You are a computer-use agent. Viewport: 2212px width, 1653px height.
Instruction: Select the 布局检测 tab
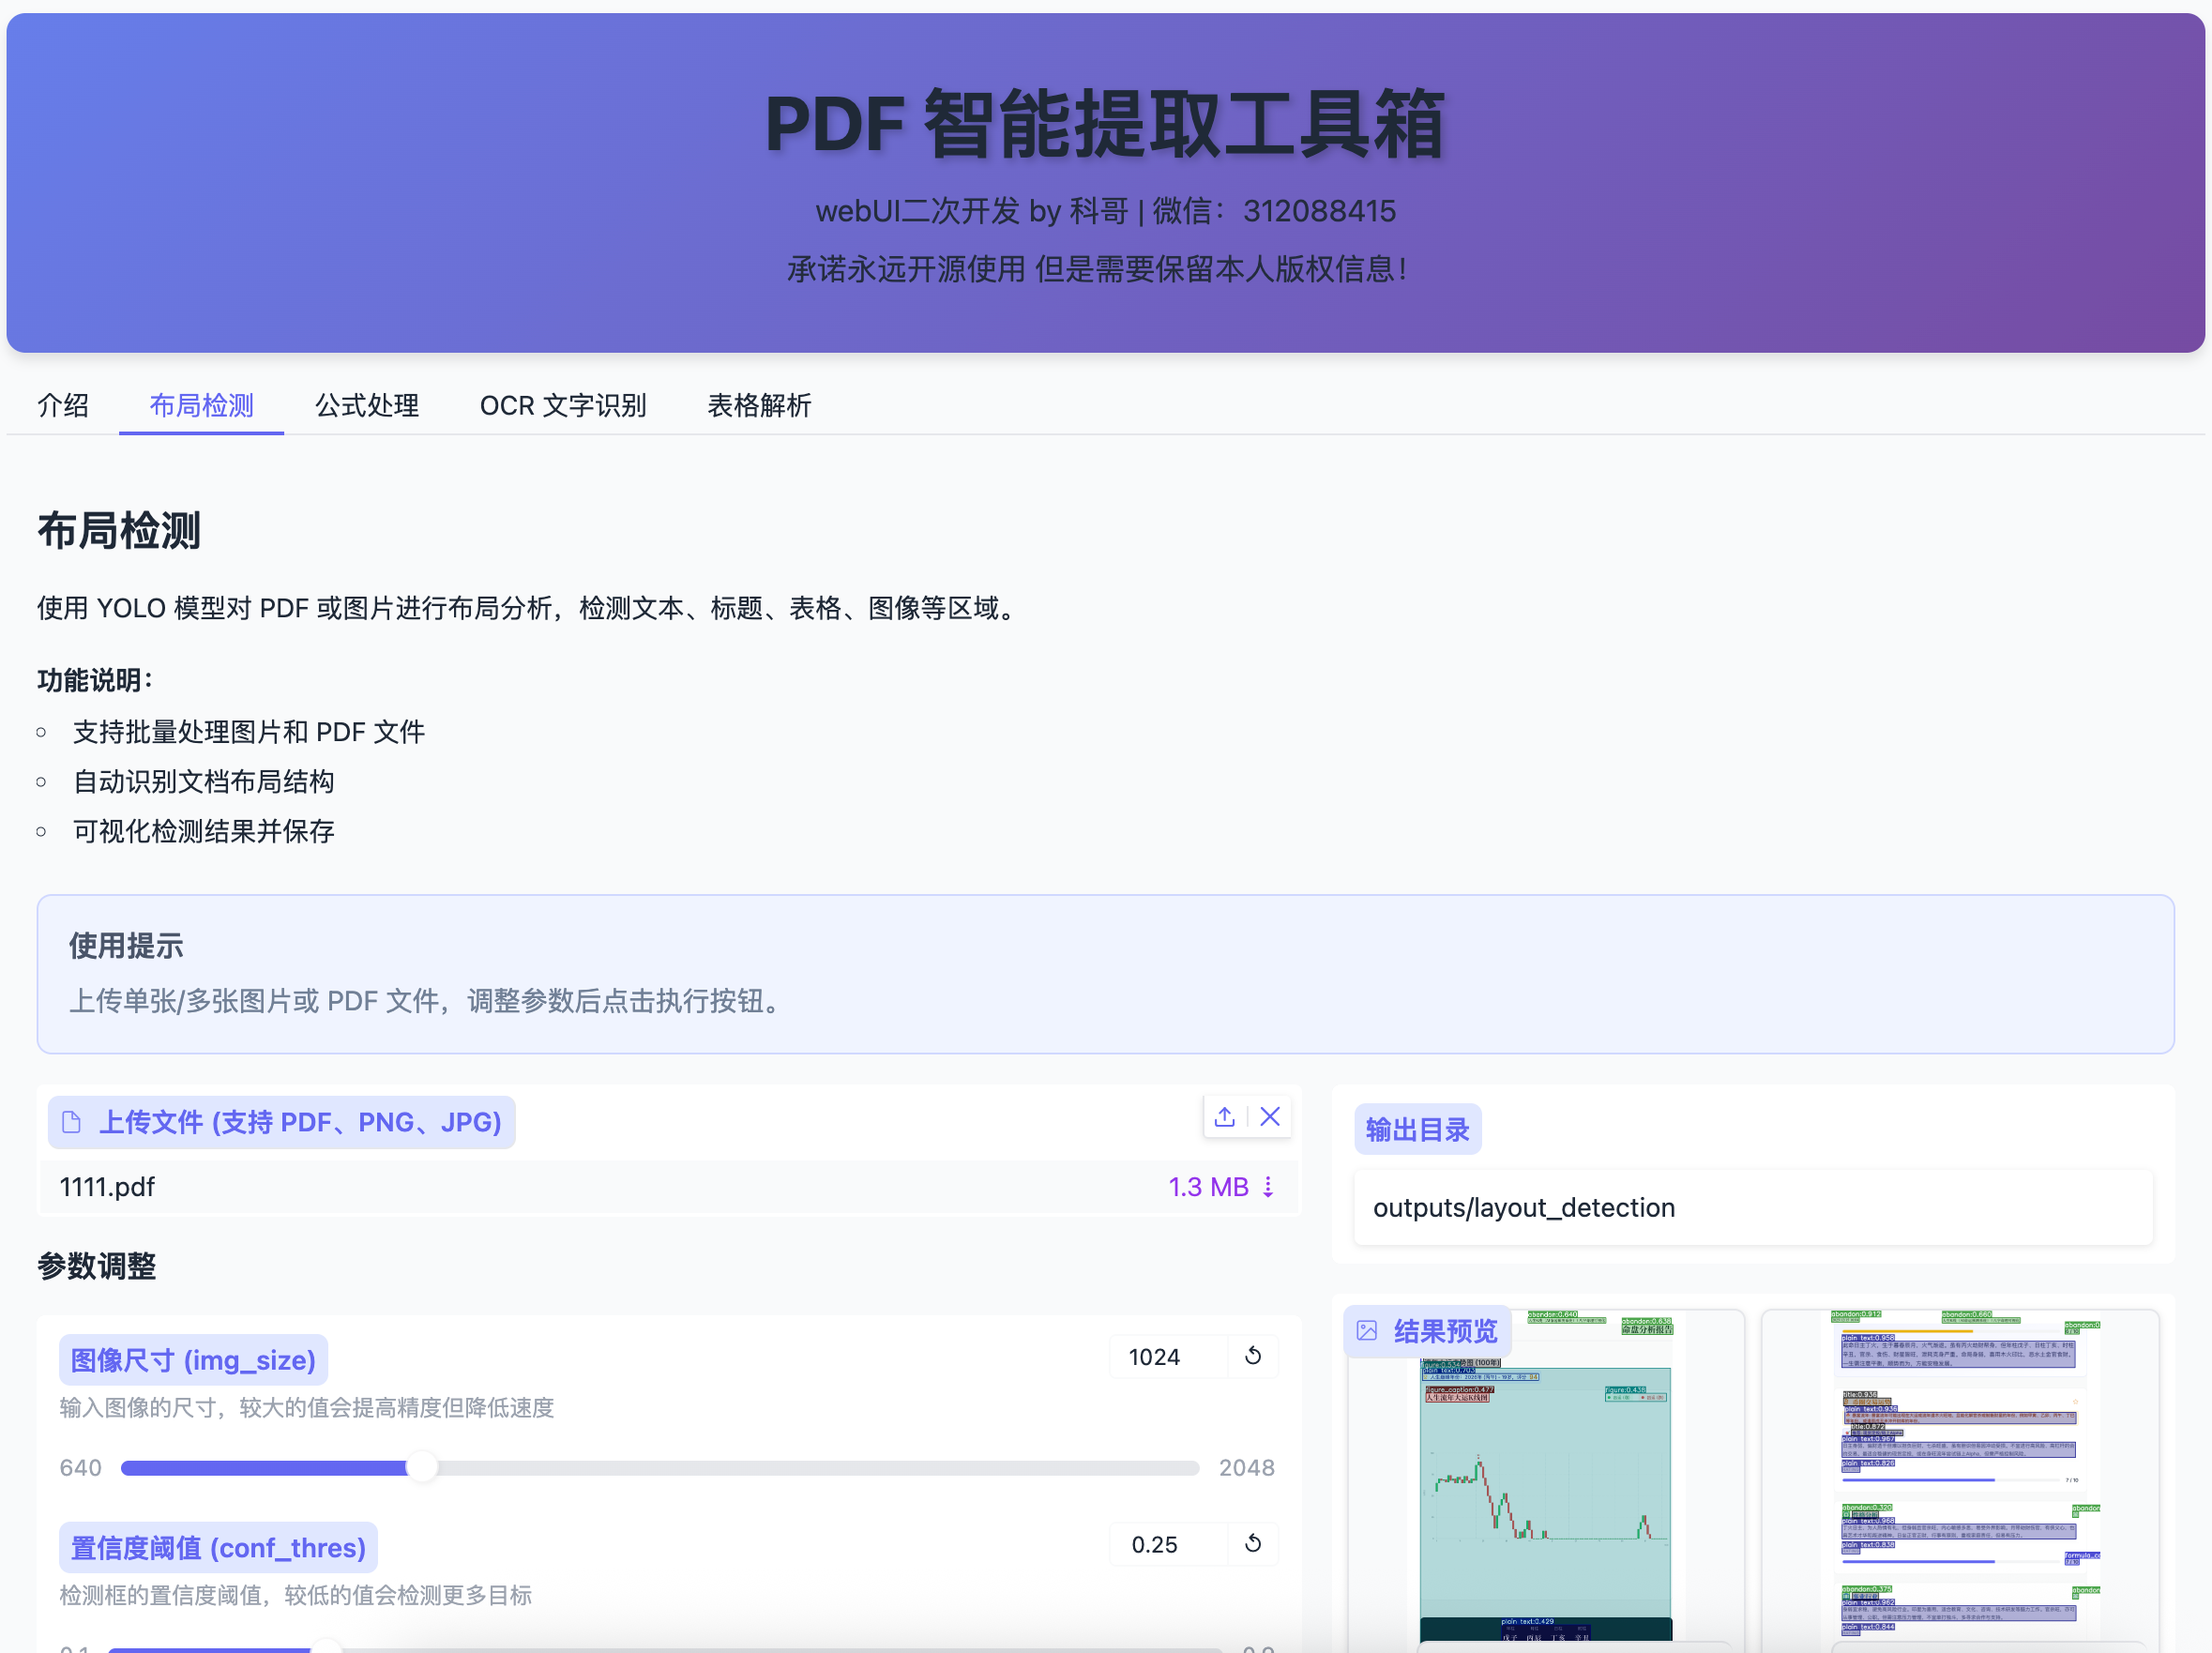pos(201,405)
